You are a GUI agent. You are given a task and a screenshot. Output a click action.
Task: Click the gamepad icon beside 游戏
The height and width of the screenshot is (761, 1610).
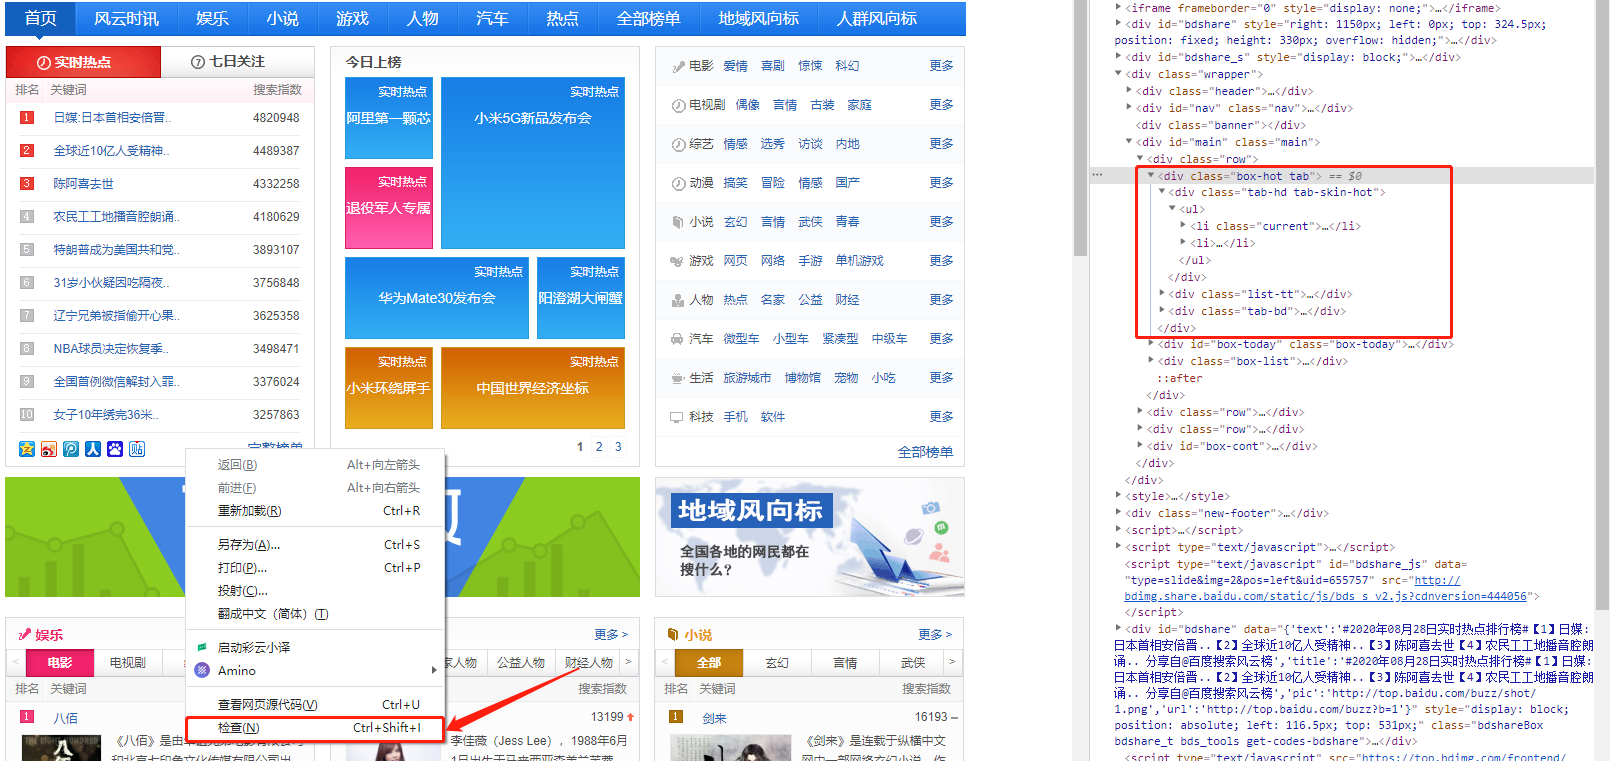point(678,261)
